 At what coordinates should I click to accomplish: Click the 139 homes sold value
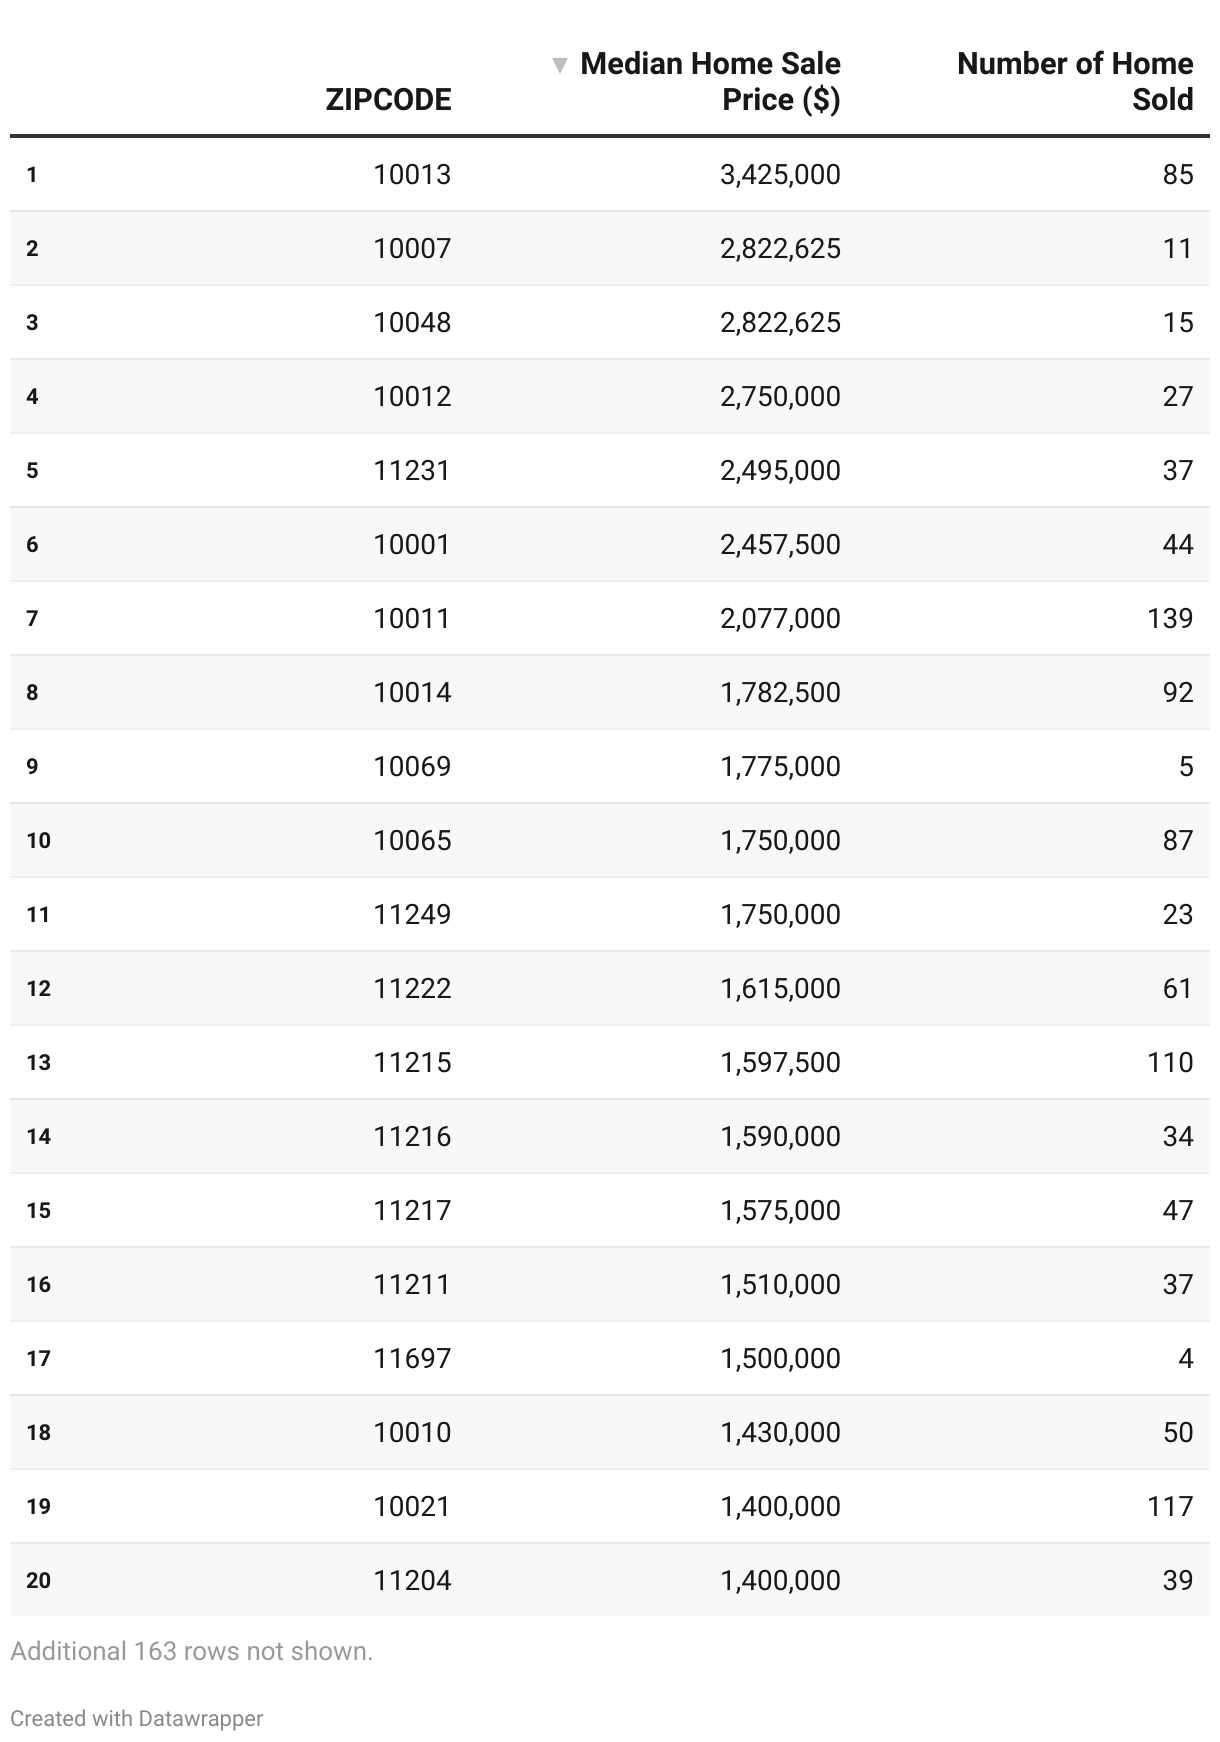click(x=1170, y=619)
